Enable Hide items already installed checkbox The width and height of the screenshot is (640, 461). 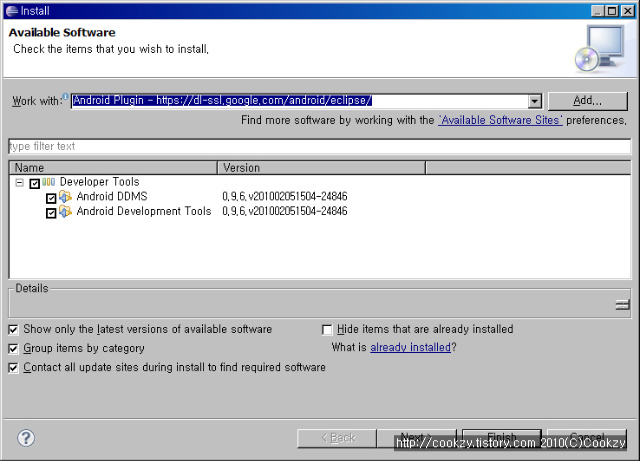327,330
